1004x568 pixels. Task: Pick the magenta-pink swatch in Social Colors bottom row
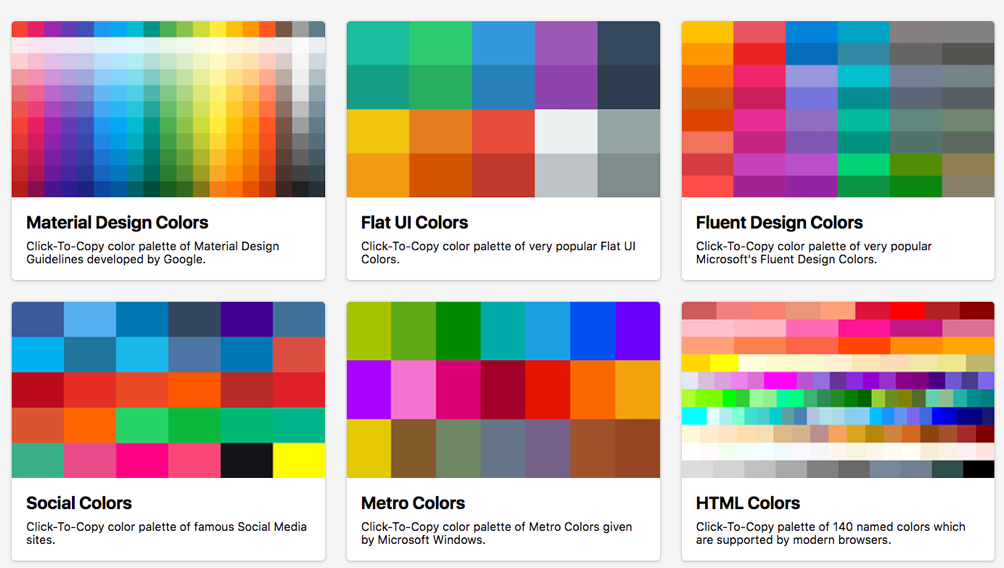(x=142, y=460)
